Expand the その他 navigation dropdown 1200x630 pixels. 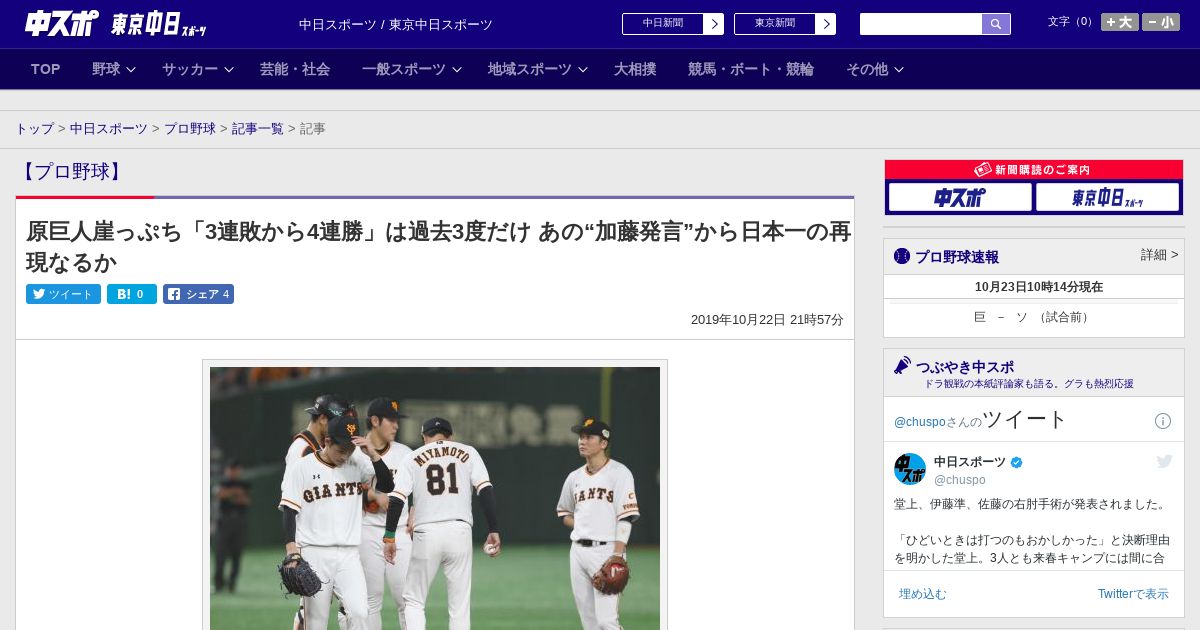click(x=875, y=69)
